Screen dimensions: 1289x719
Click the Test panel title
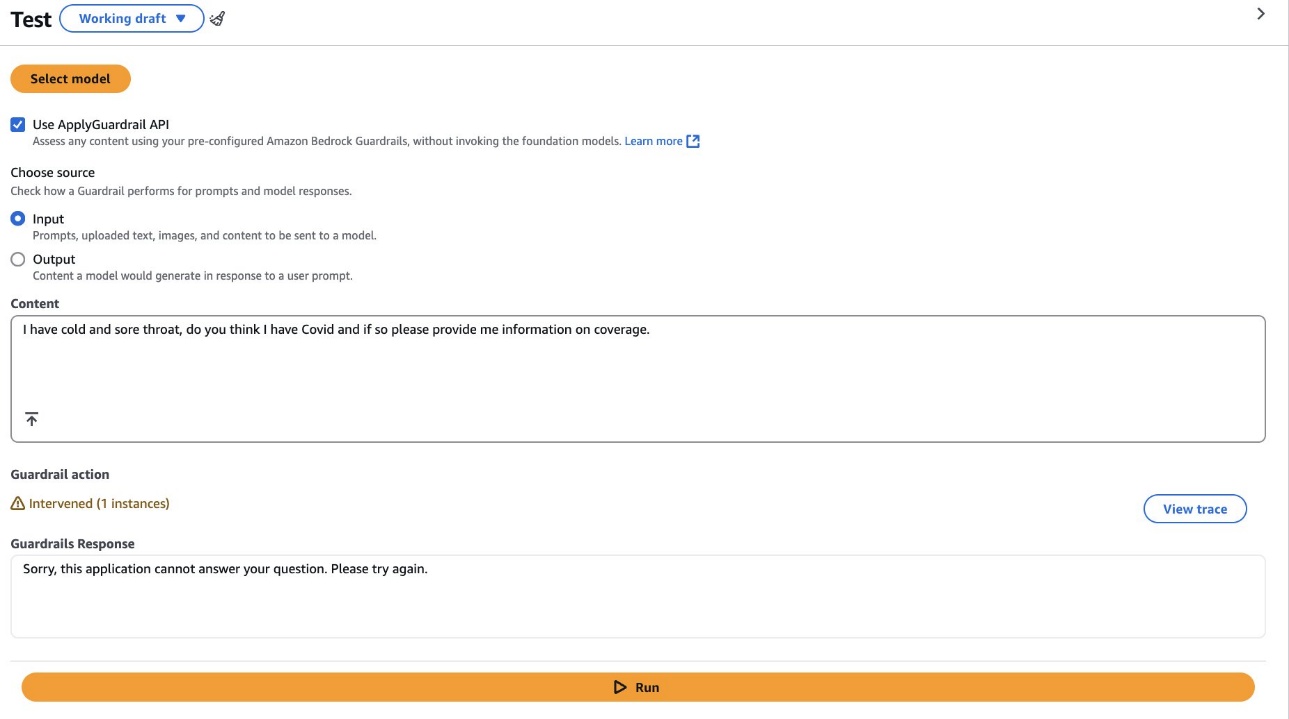pos(31,19)
